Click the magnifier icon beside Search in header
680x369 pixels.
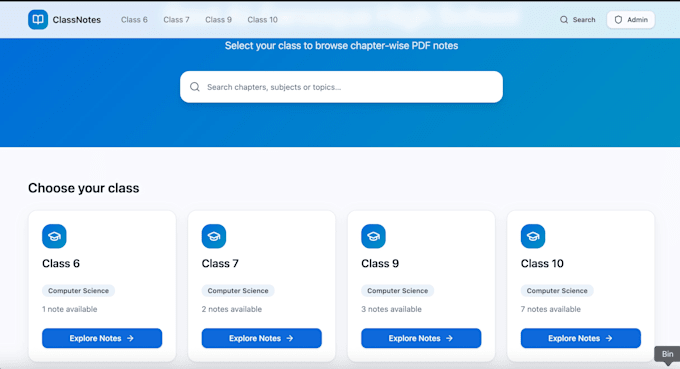pyautogui.click(x=564, y=20)
